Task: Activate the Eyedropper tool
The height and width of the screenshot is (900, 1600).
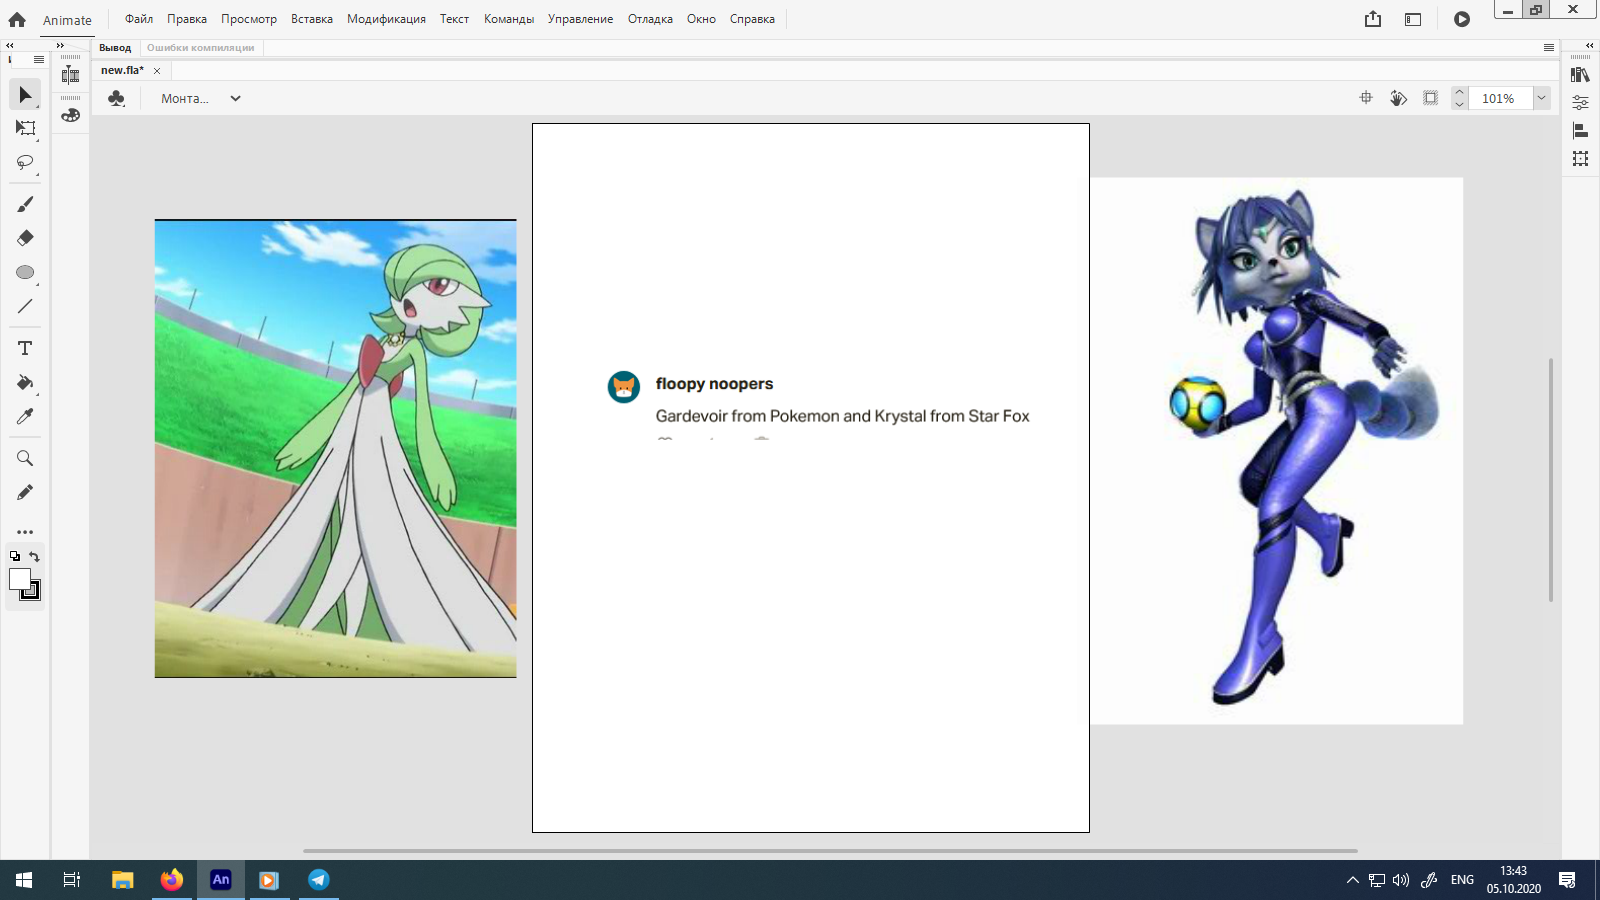Action: pyautogui.click(x=25, y=416)
